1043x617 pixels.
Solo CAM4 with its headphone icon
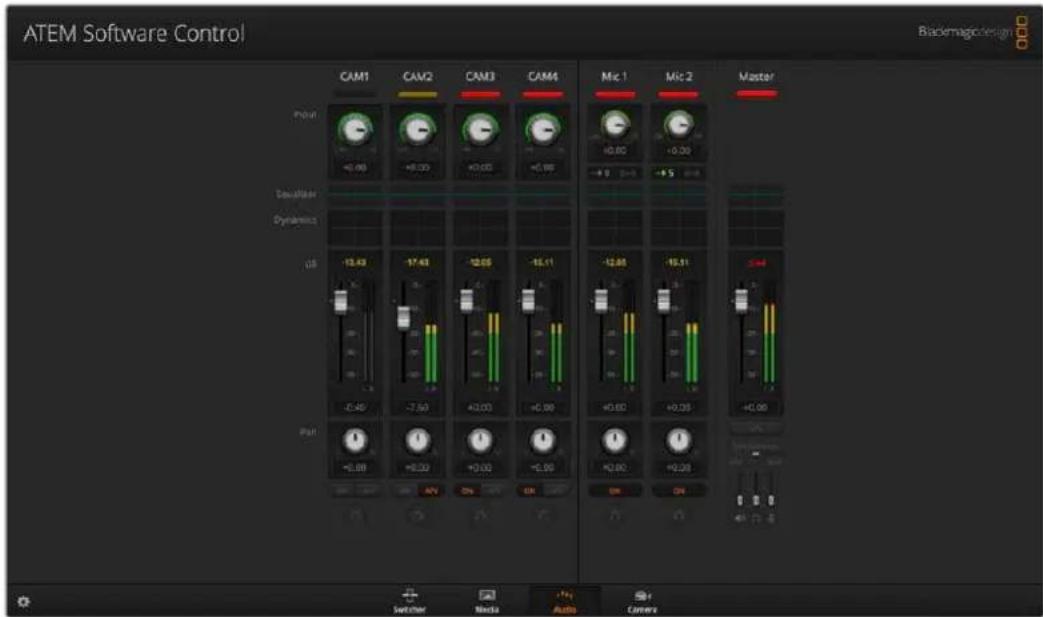543,515
